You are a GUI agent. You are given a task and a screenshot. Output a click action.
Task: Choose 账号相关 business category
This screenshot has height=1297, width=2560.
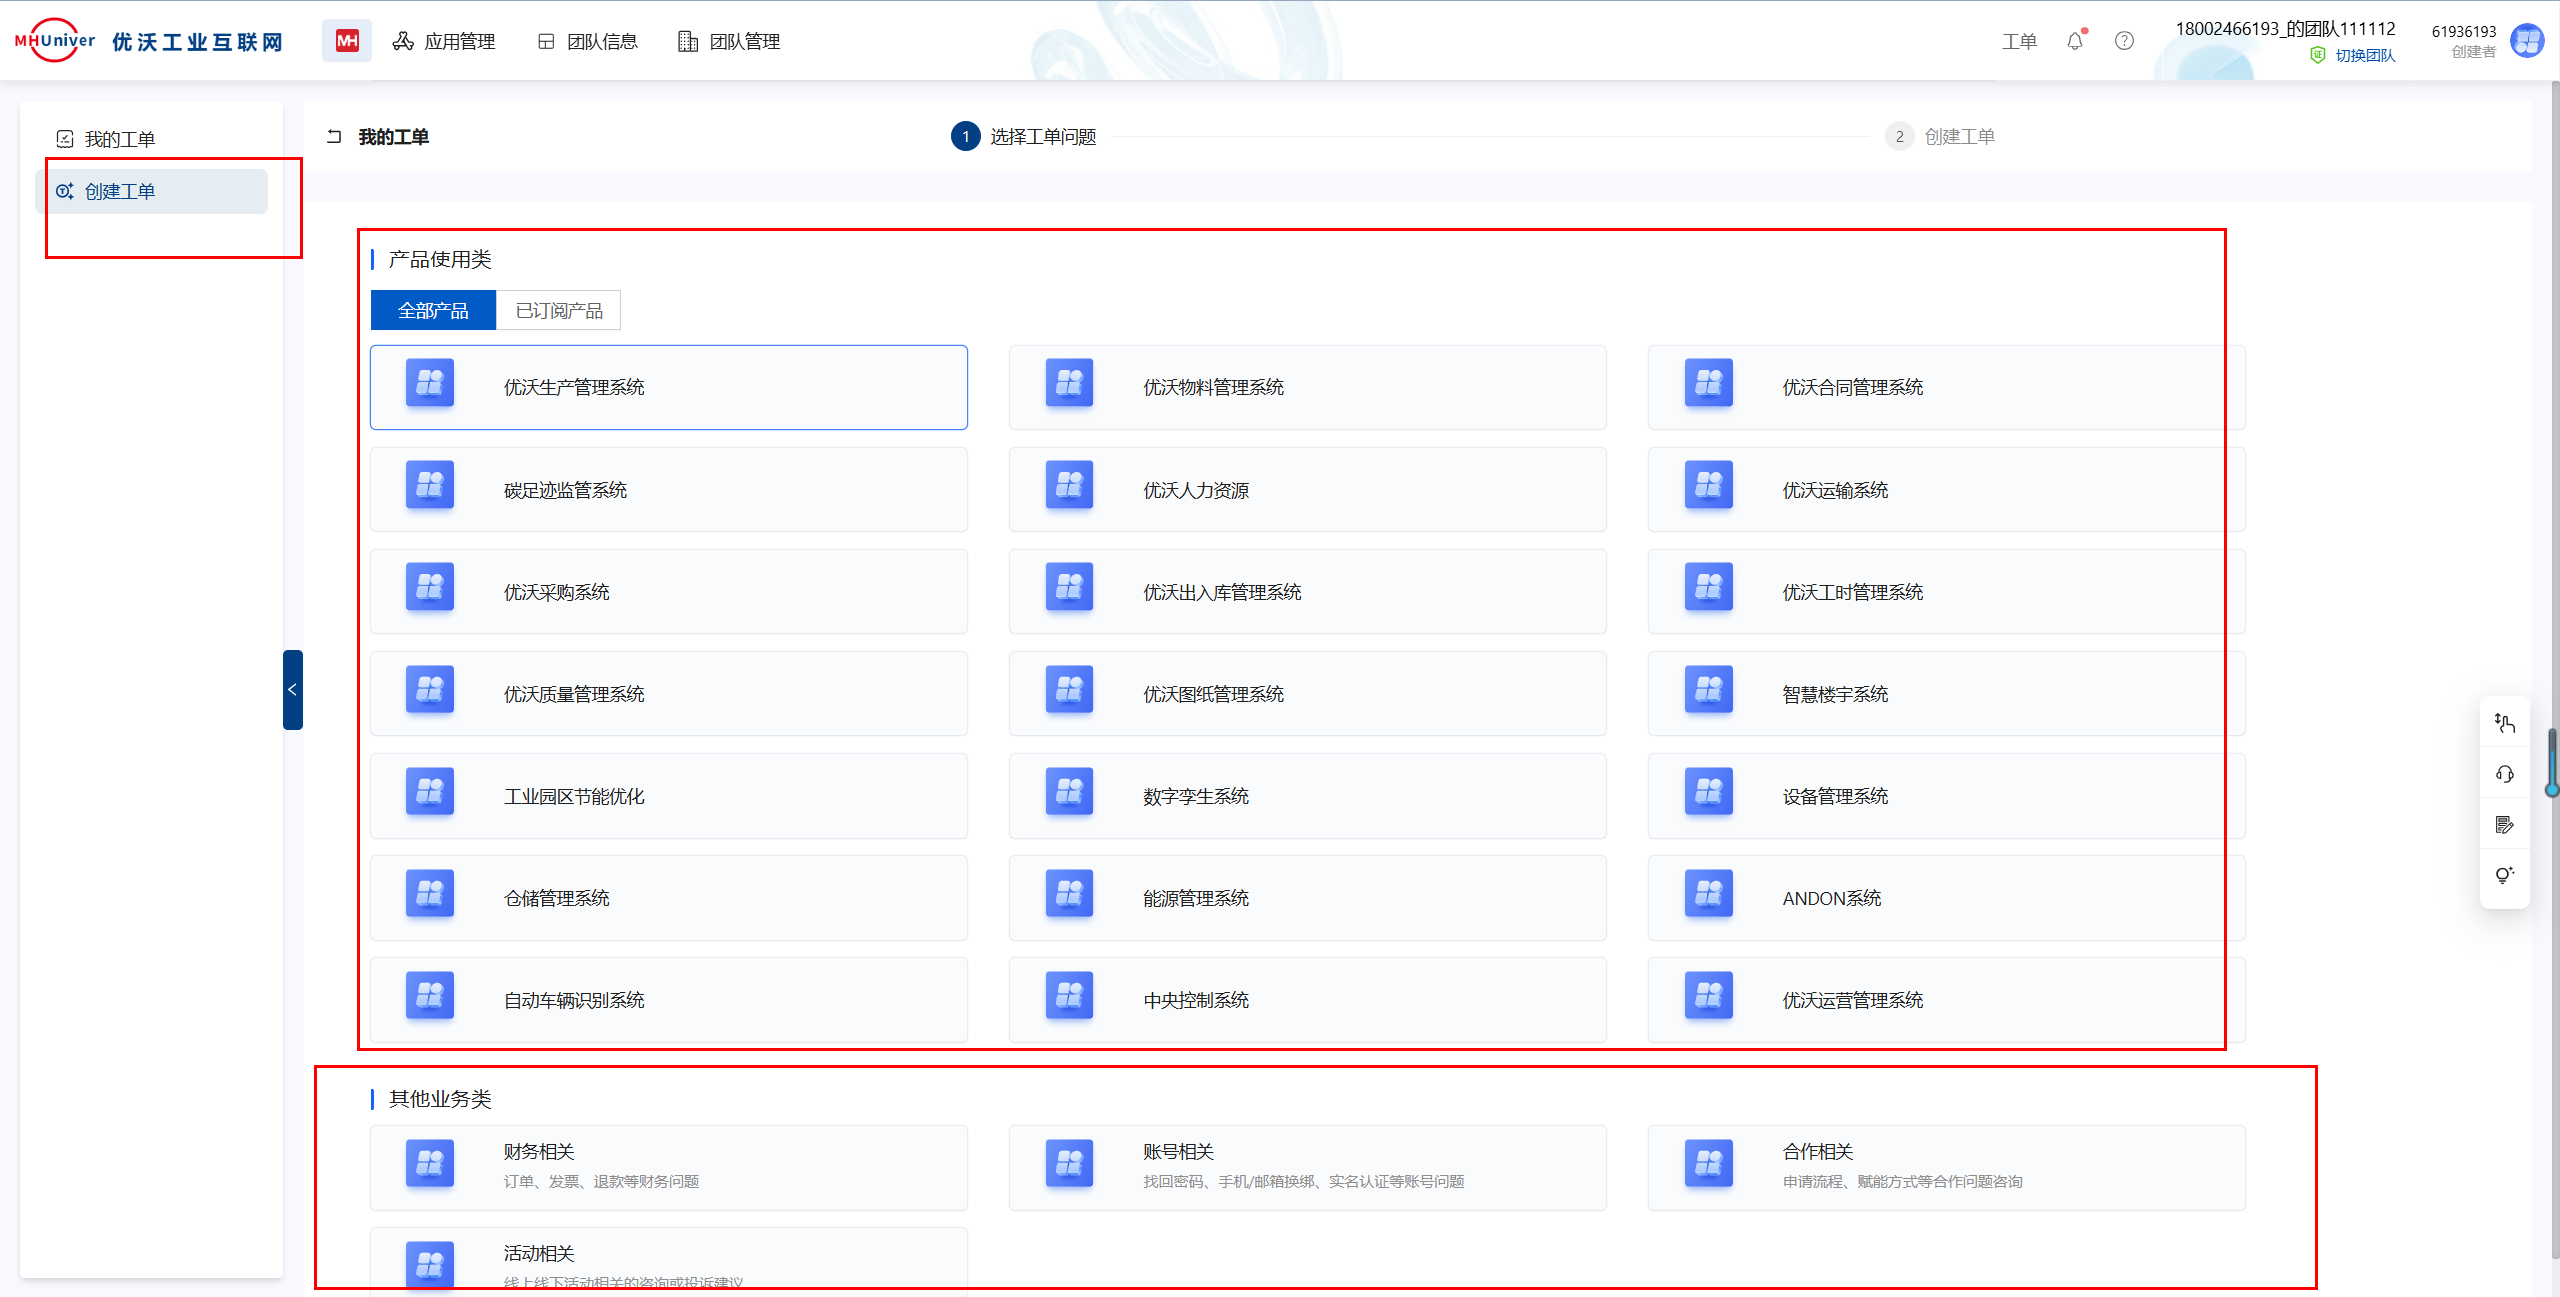[x=1306, y=1166]
